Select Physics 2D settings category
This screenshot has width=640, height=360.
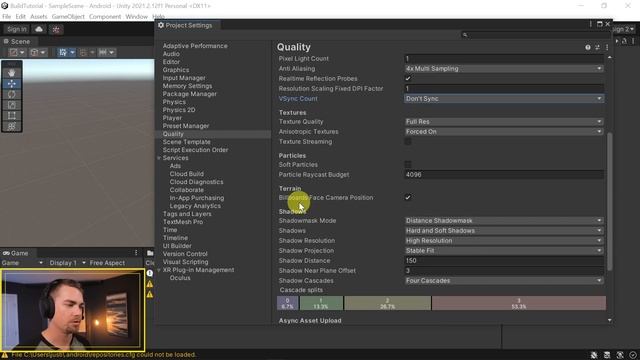click(179, 110)
